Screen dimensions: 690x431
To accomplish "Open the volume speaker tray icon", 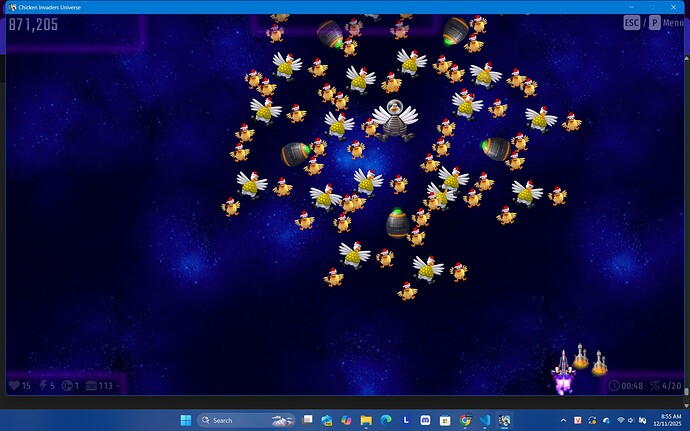I will pos(631,420).
